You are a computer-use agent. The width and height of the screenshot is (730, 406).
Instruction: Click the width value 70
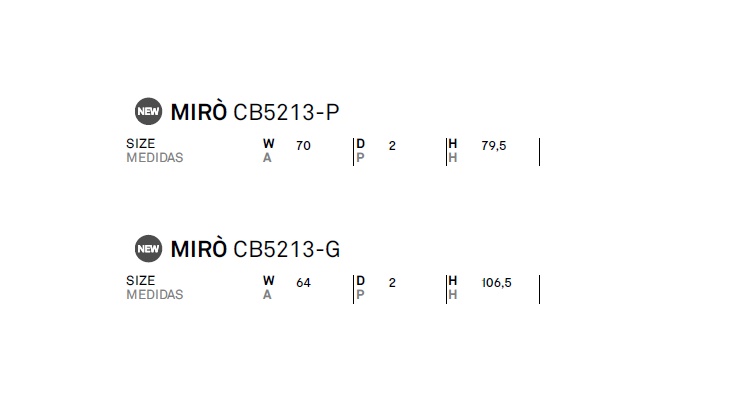[x=303, y=146]
